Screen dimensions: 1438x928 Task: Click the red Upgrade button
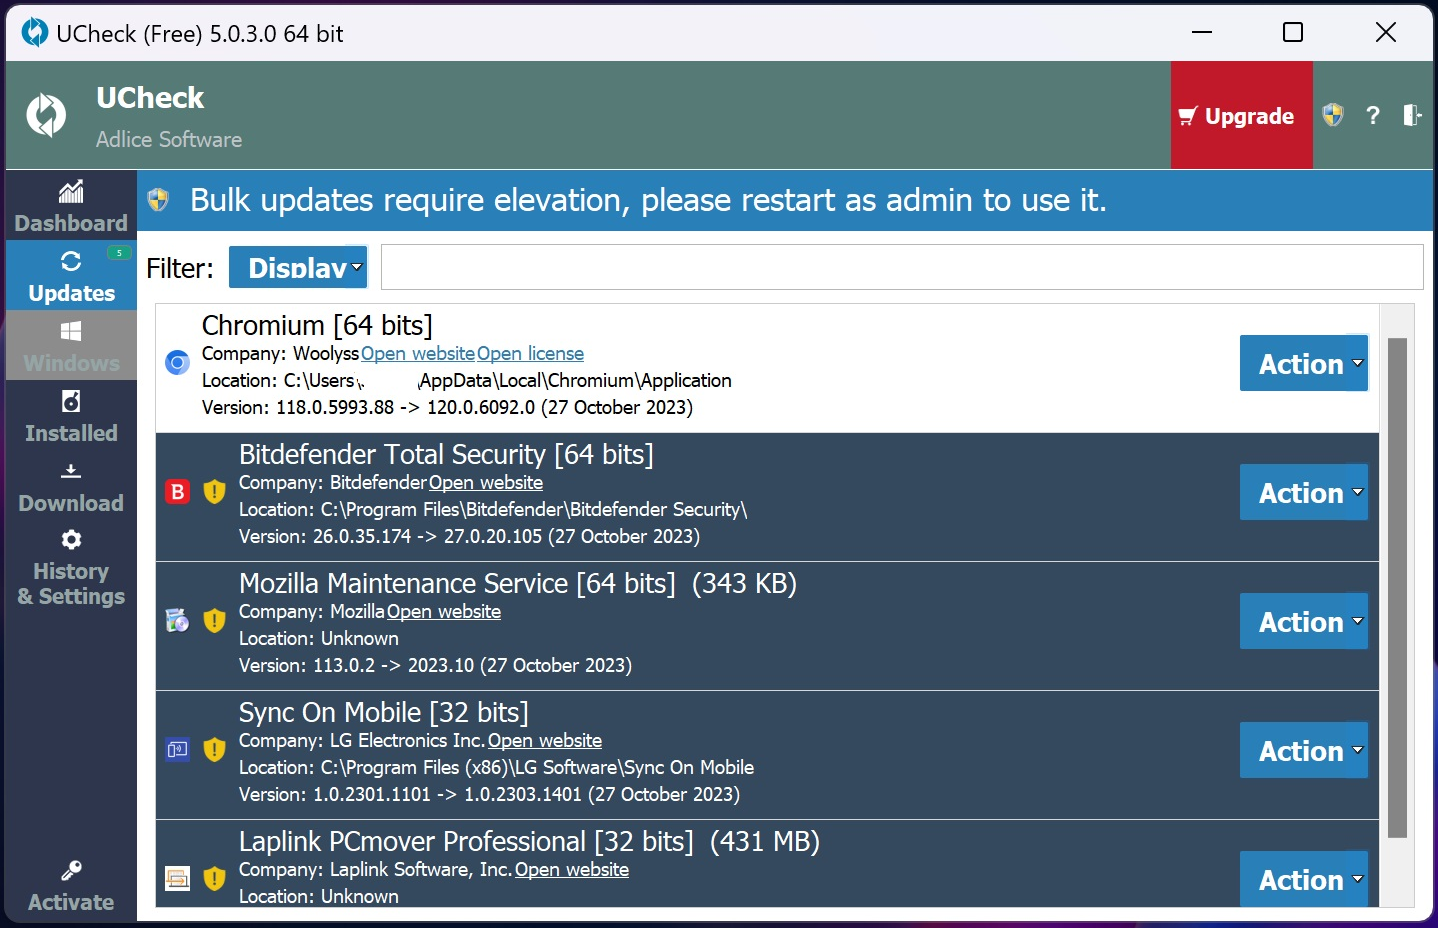point(1240,116)
